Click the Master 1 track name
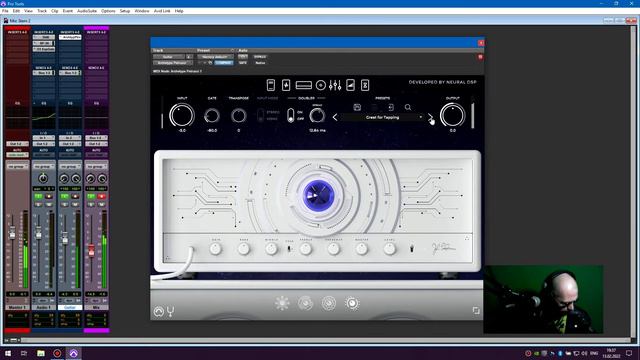This screenshot has width=640, height=360. [17, 307]
